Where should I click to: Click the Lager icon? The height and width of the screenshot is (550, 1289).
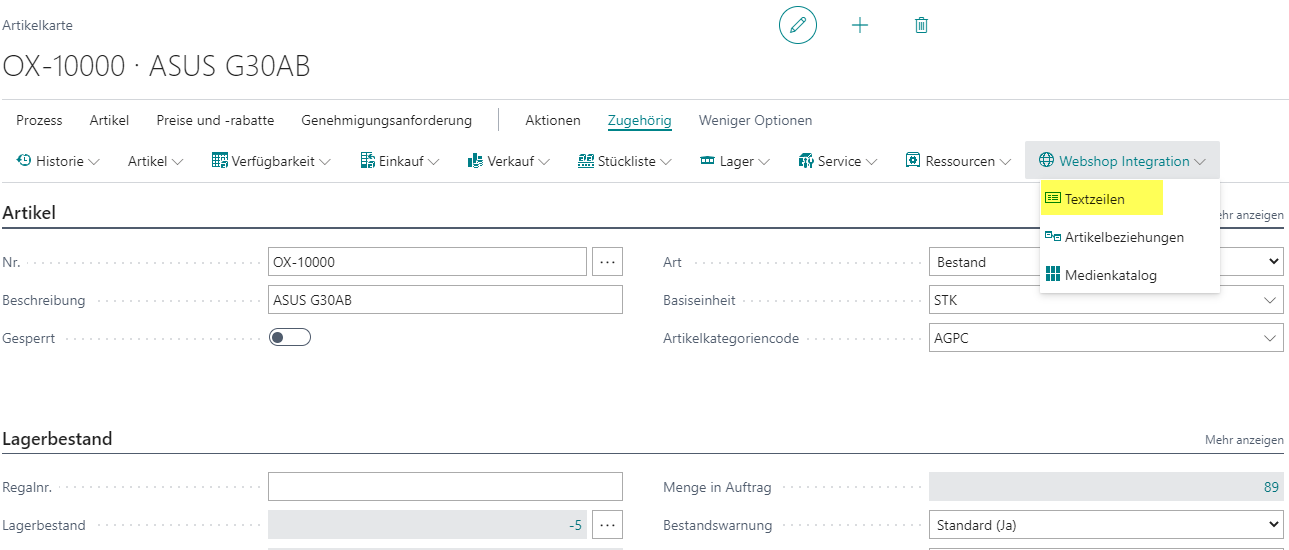point(708,160)
